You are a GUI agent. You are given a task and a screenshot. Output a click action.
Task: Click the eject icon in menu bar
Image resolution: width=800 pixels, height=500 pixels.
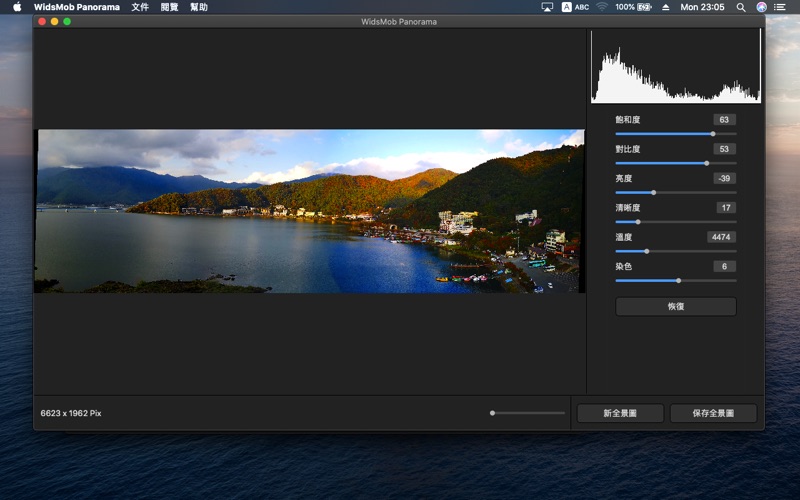(667, 7)
